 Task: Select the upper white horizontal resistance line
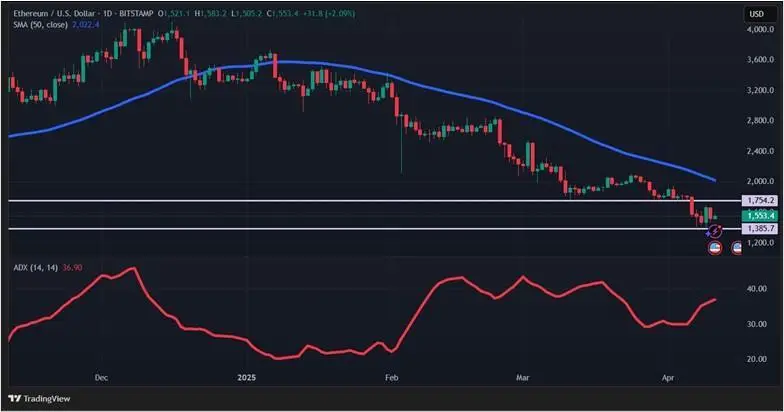pos(300,201)
